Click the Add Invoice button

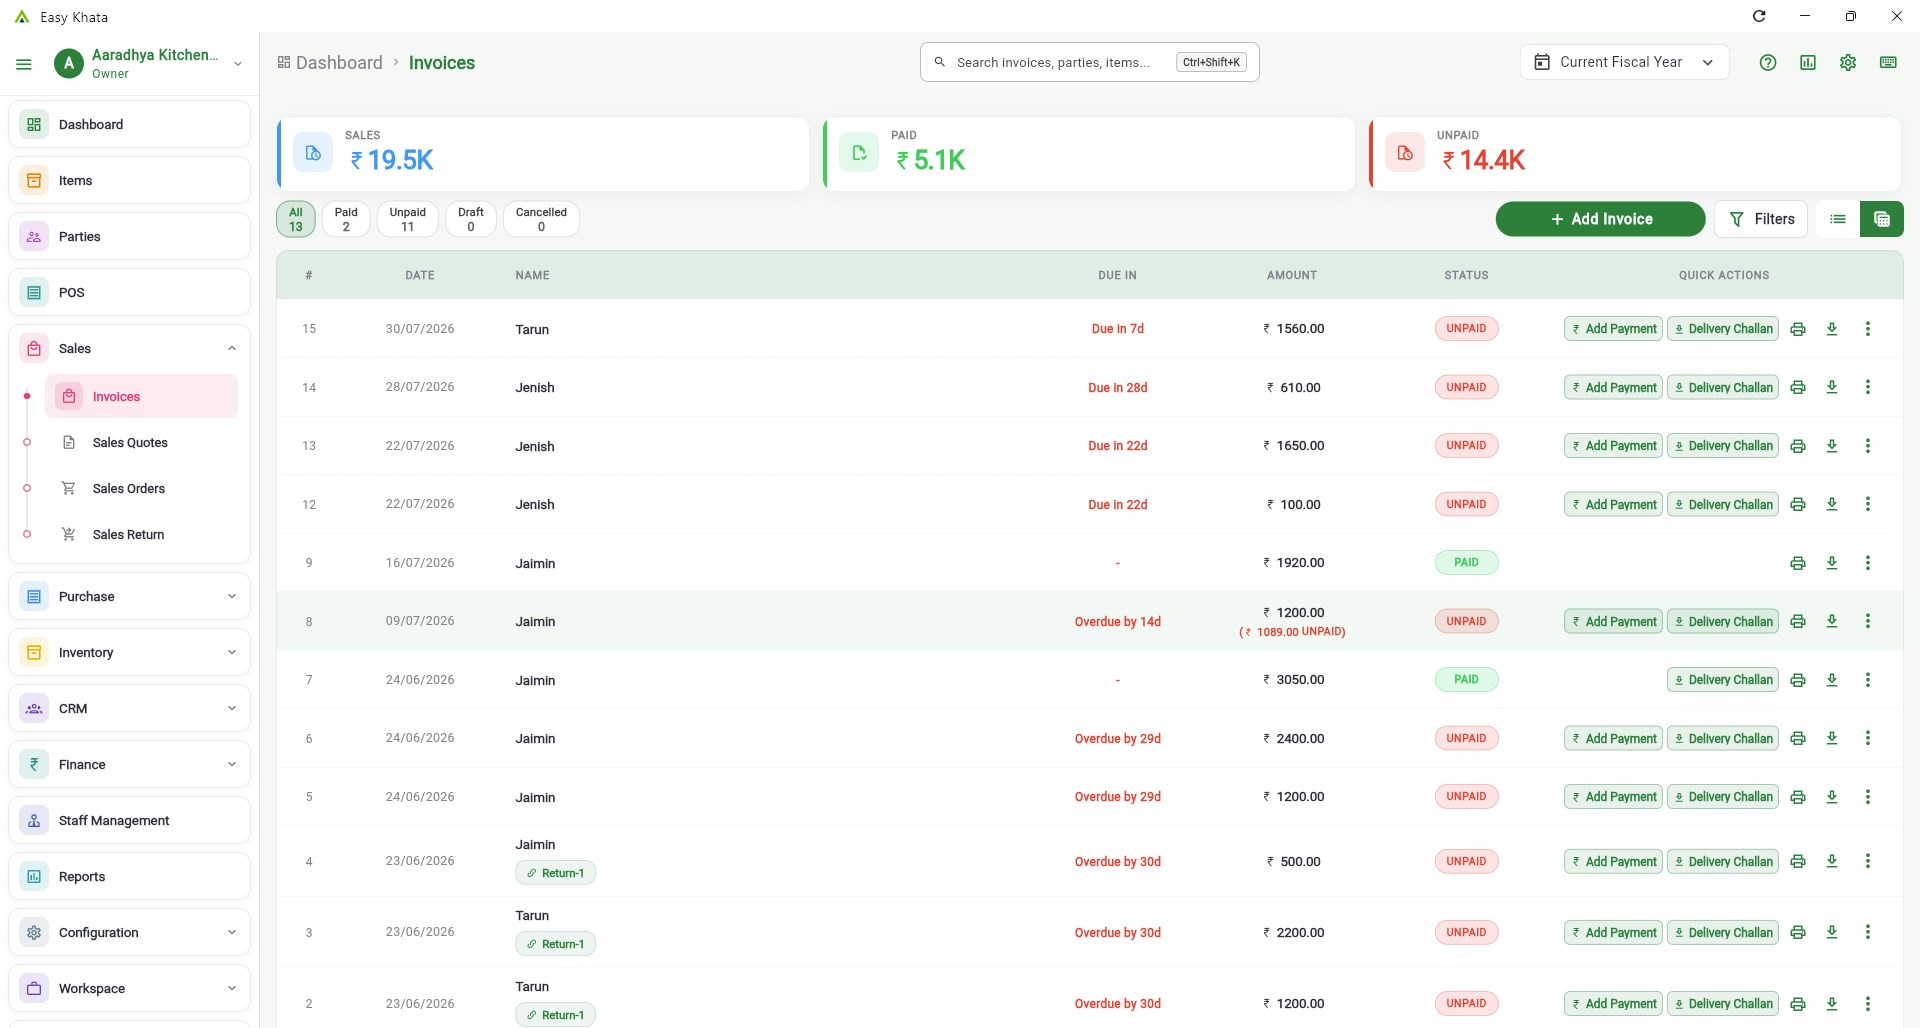(x=1600, y=219)
